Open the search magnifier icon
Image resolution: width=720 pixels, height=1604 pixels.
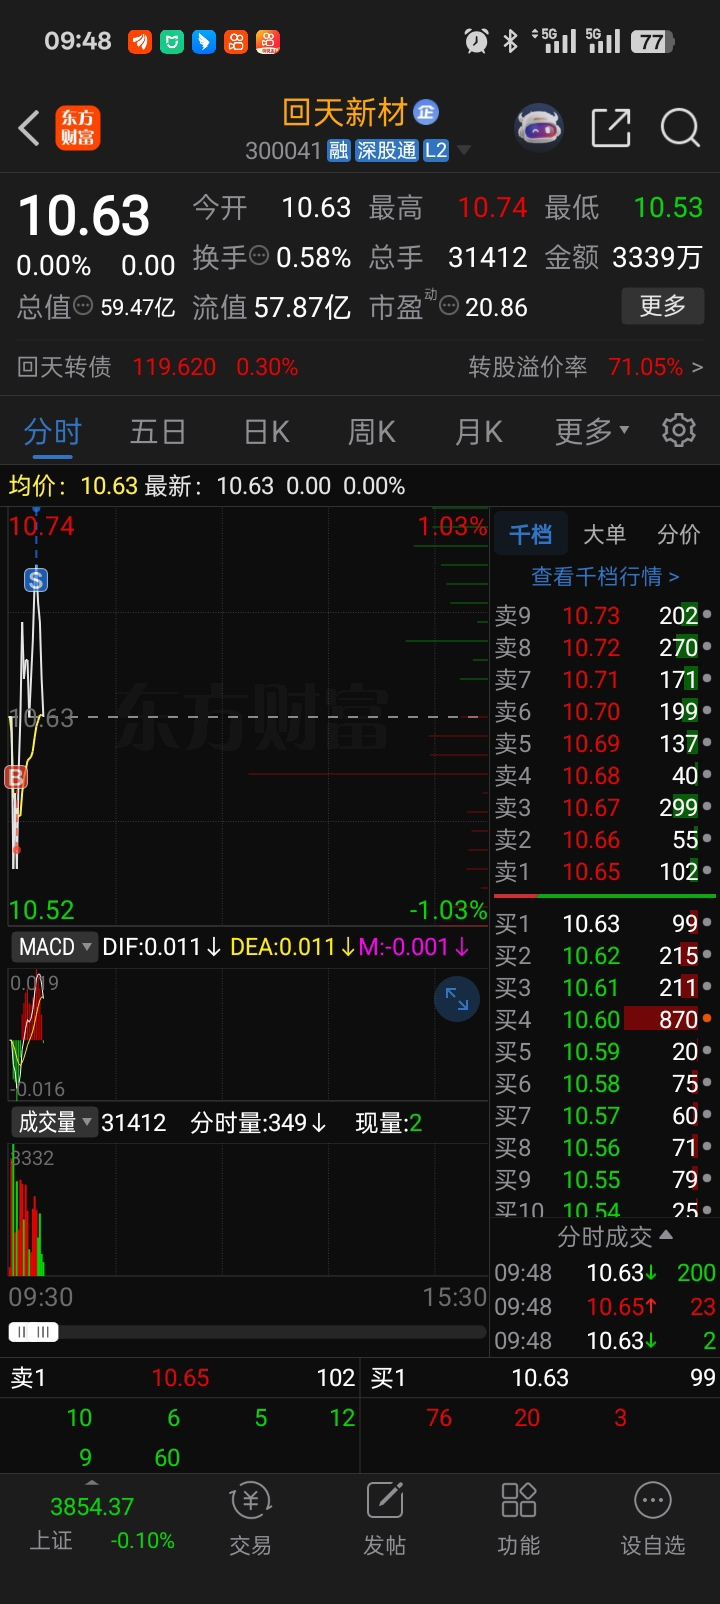[680, 128]
